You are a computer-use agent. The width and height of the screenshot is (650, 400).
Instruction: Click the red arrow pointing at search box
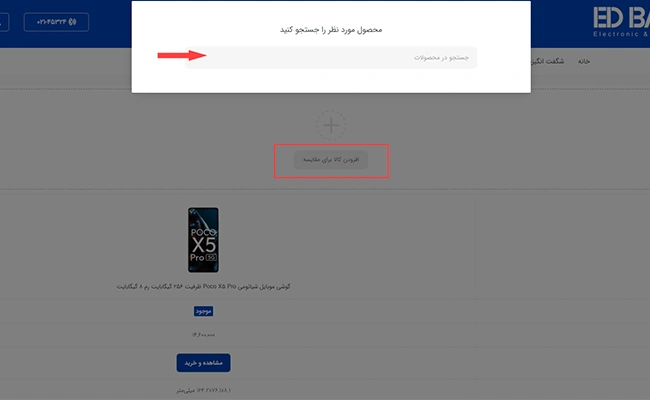[x=182, y=55]
